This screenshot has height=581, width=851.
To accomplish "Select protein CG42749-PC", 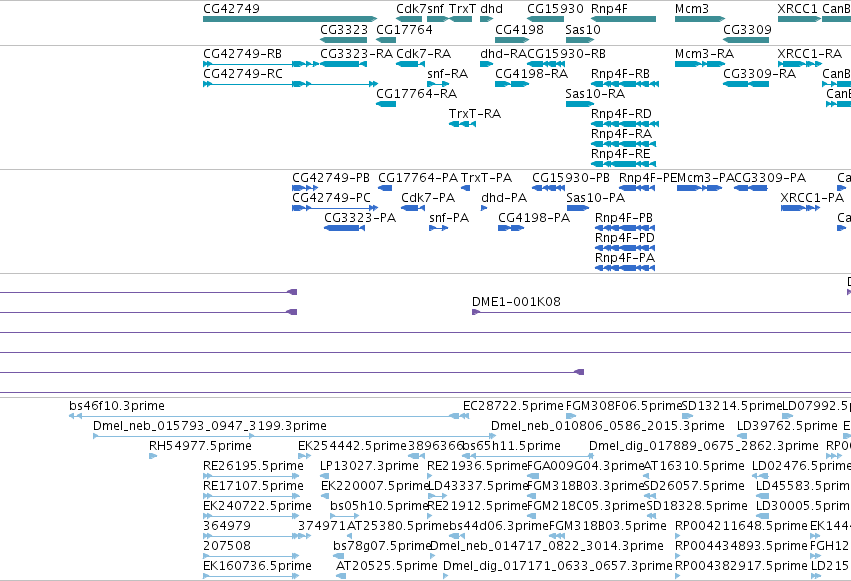I will coord(331,198).
